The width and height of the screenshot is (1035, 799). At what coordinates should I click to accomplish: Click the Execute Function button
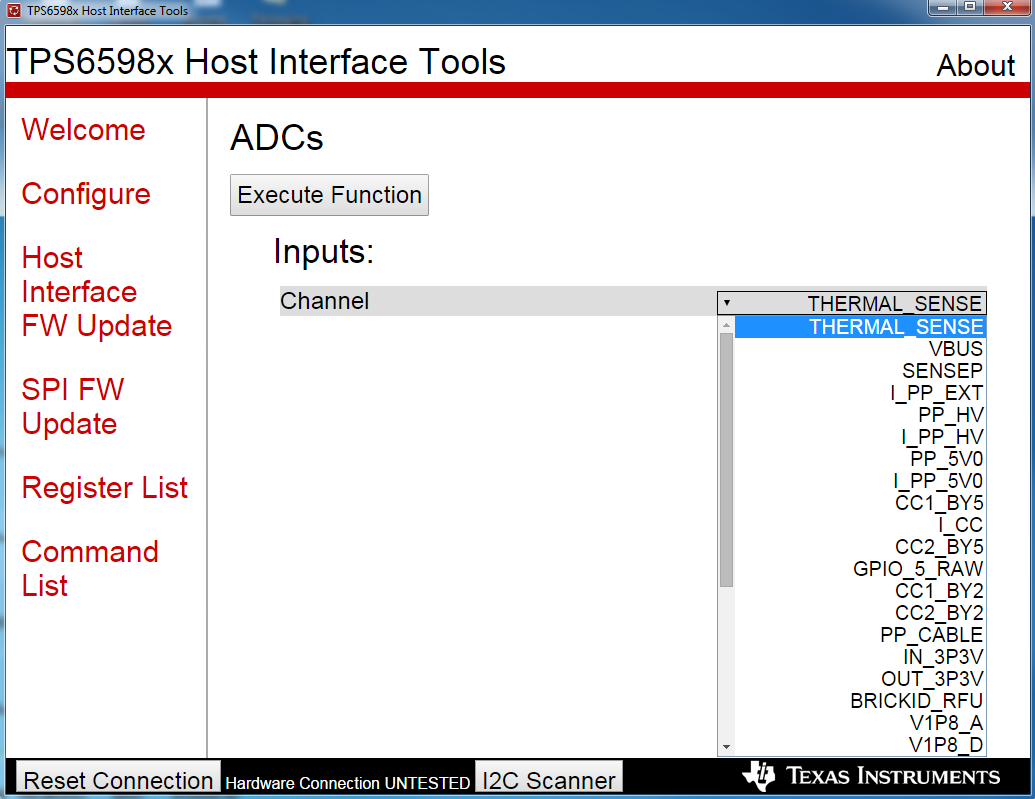329,195
